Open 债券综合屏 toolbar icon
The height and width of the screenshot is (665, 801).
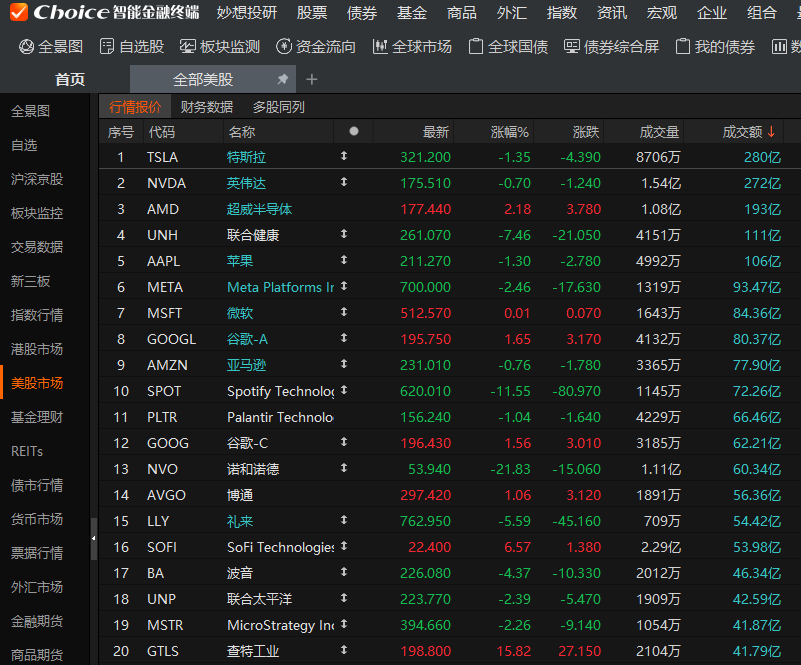[572, 47]
